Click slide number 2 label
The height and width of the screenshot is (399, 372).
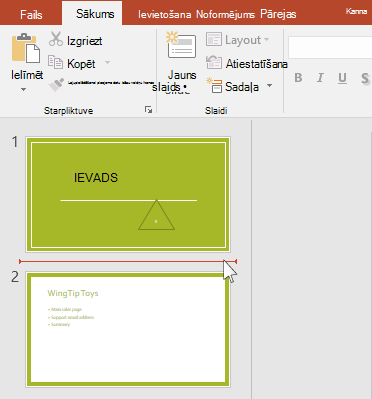15,277
